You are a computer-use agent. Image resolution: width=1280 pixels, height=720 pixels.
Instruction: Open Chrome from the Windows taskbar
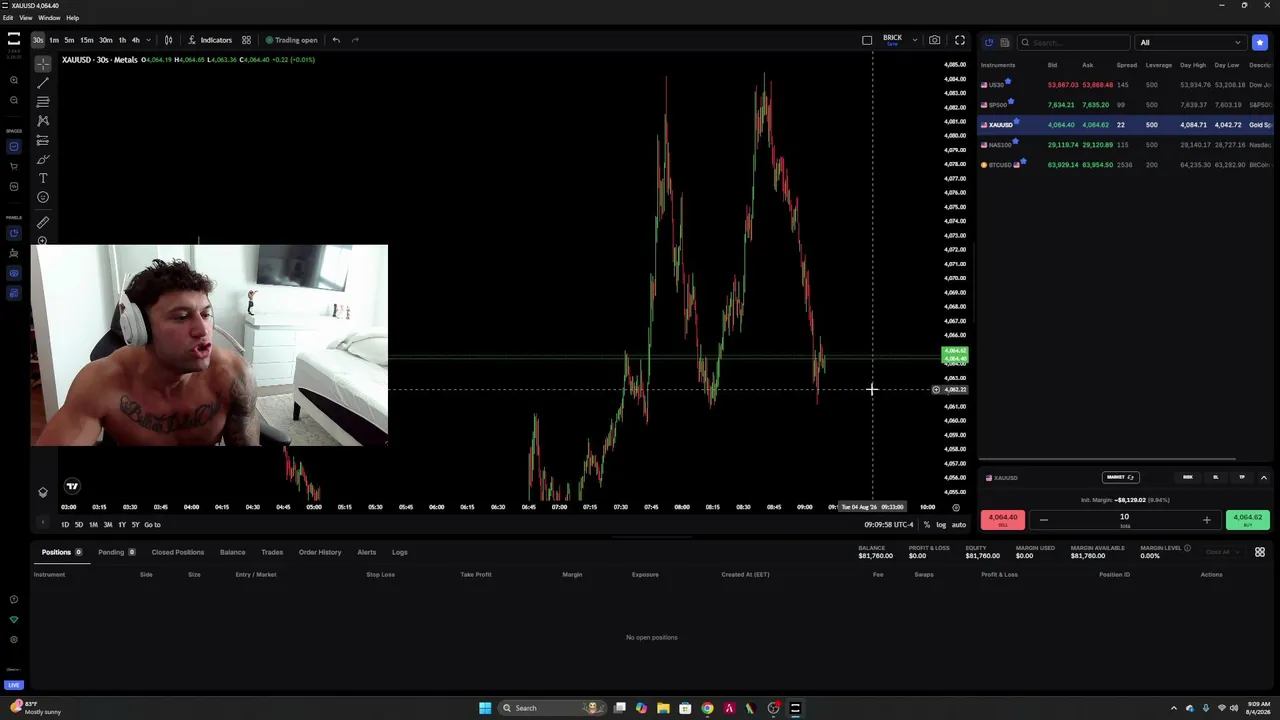(x=707, y=708)
